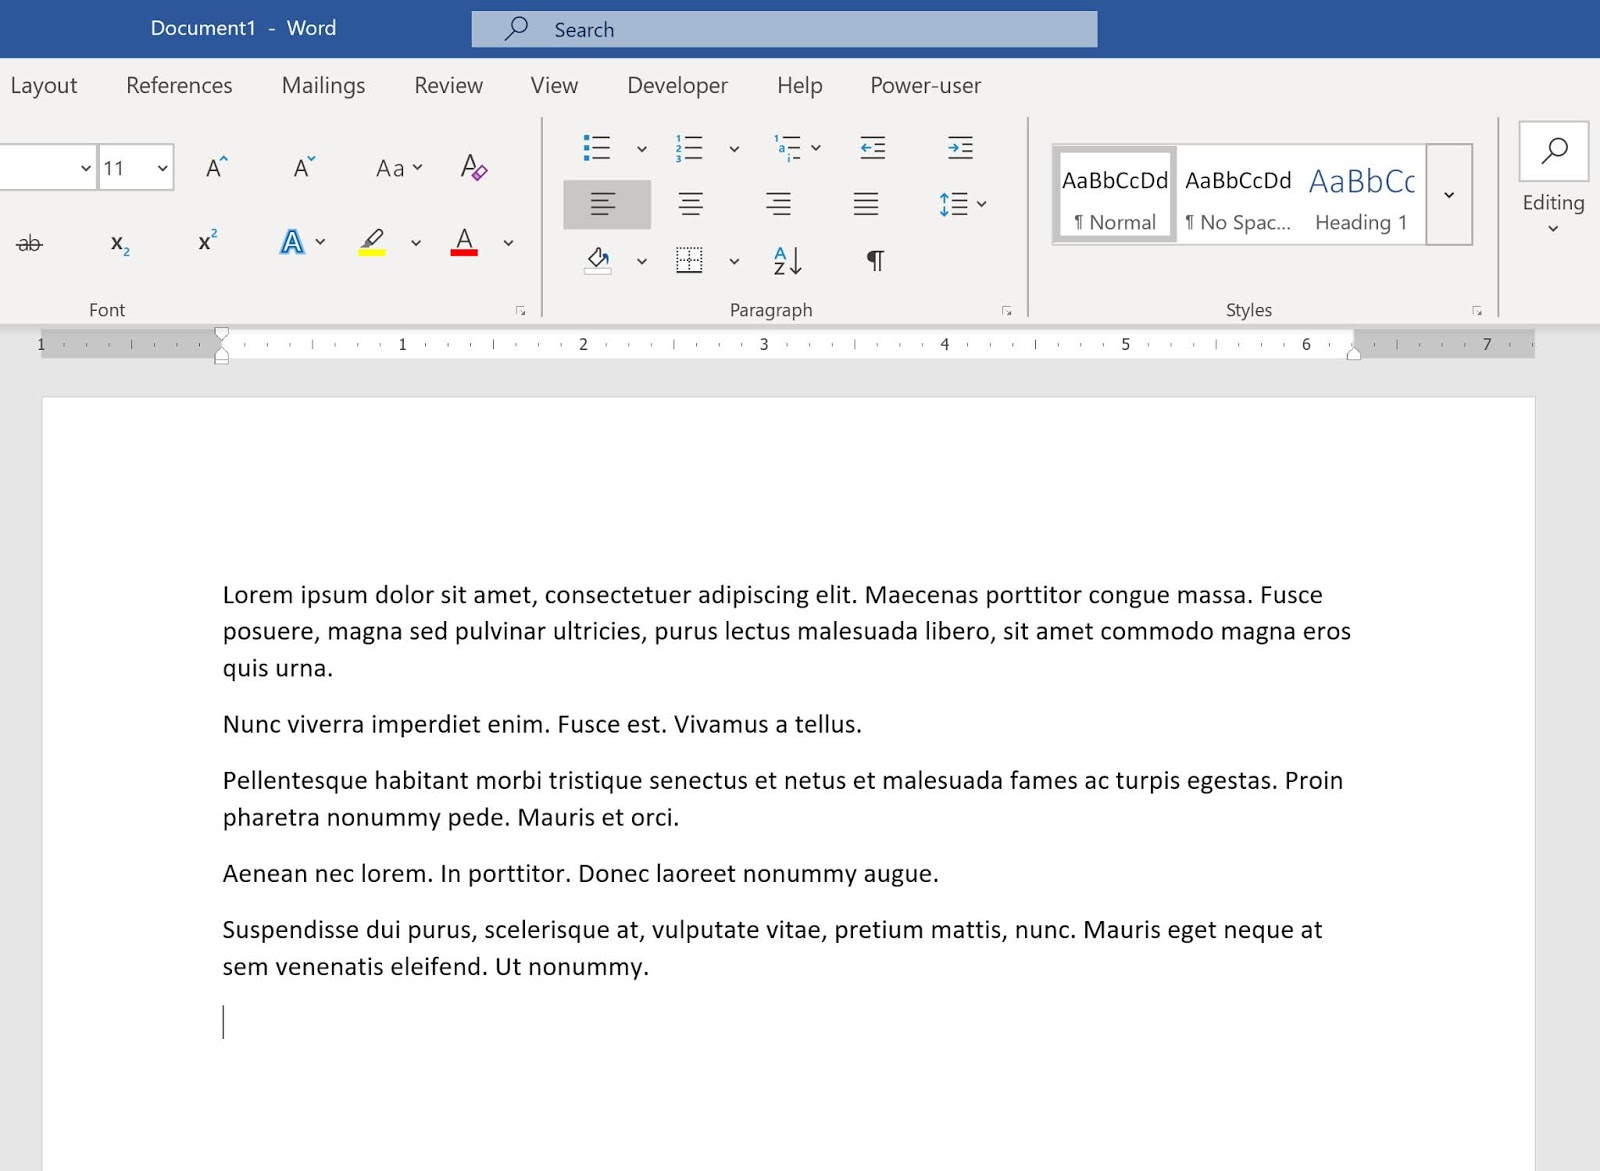Switch to the Review tab
Viewport: 1600px width, 1171px height.
[x=447, y=86]
